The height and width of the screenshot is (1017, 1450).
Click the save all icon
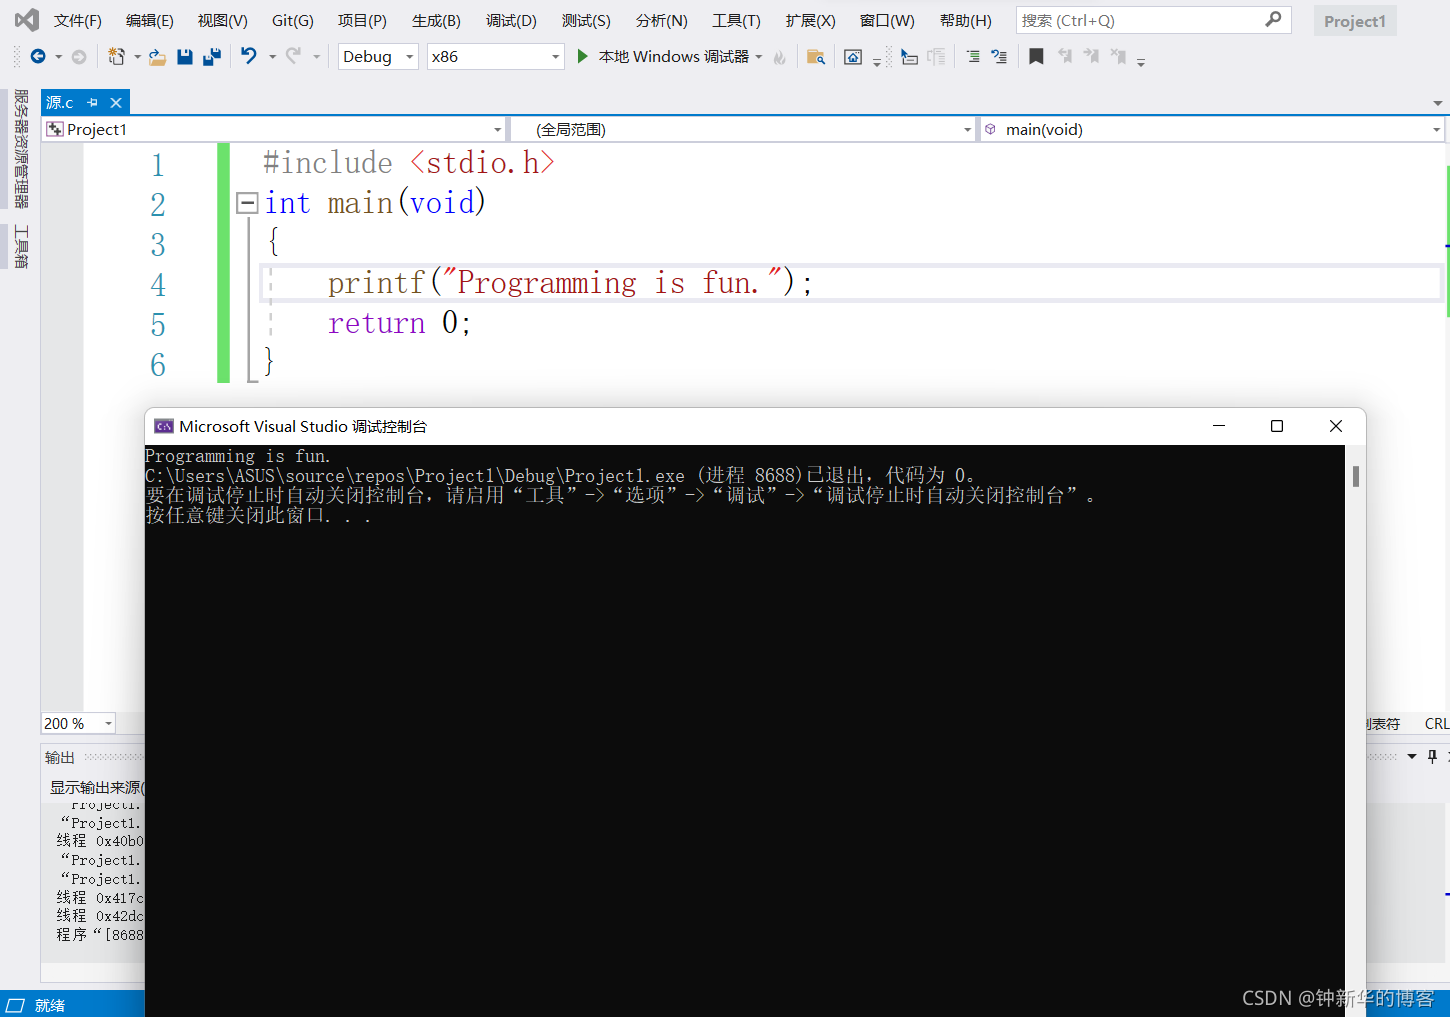212,57
